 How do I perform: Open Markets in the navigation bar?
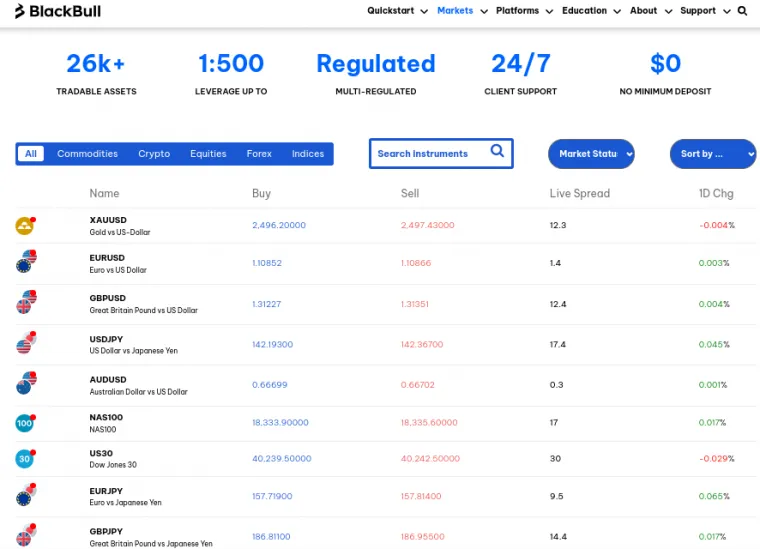455,11
